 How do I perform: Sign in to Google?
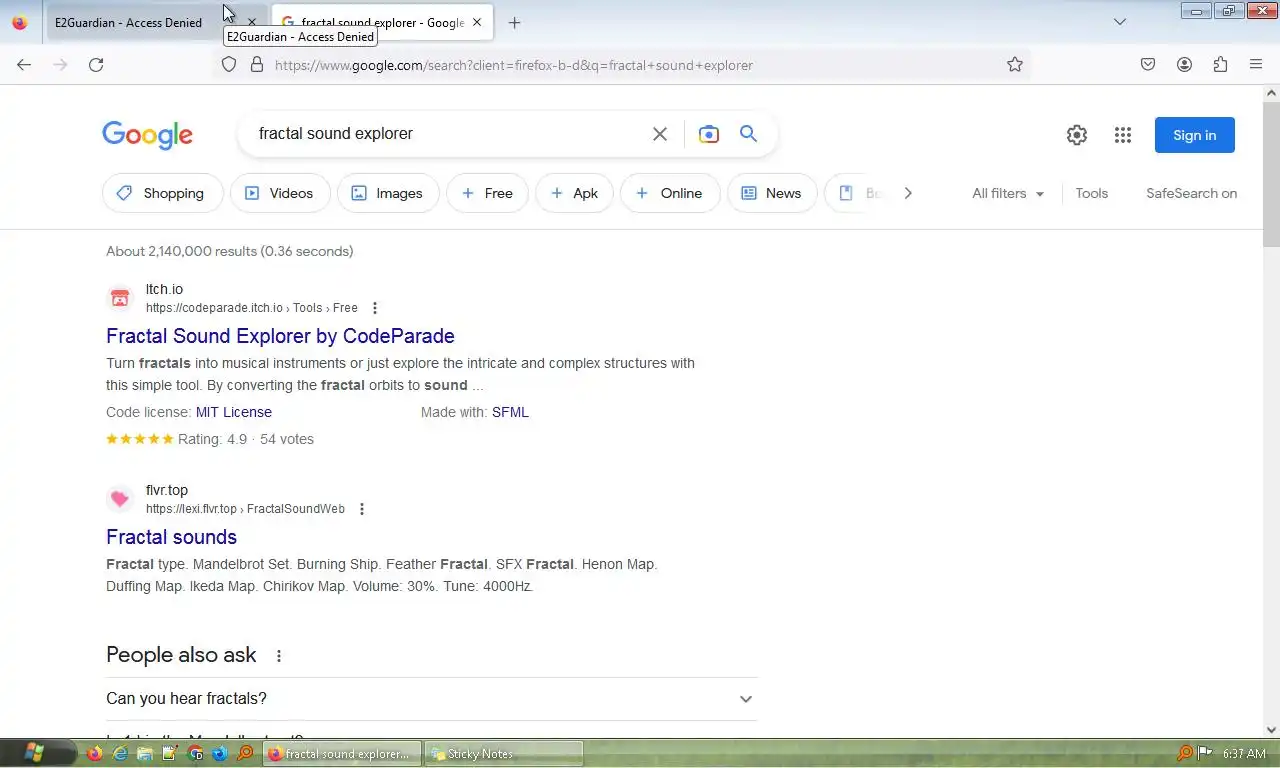[1195, 135]
